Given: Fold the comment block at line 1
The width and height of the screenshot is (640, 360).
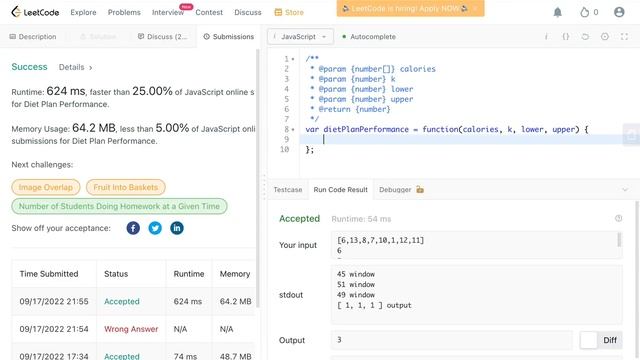Looking at the screenshot, I should pyautogui.click(x=293, y=59).
